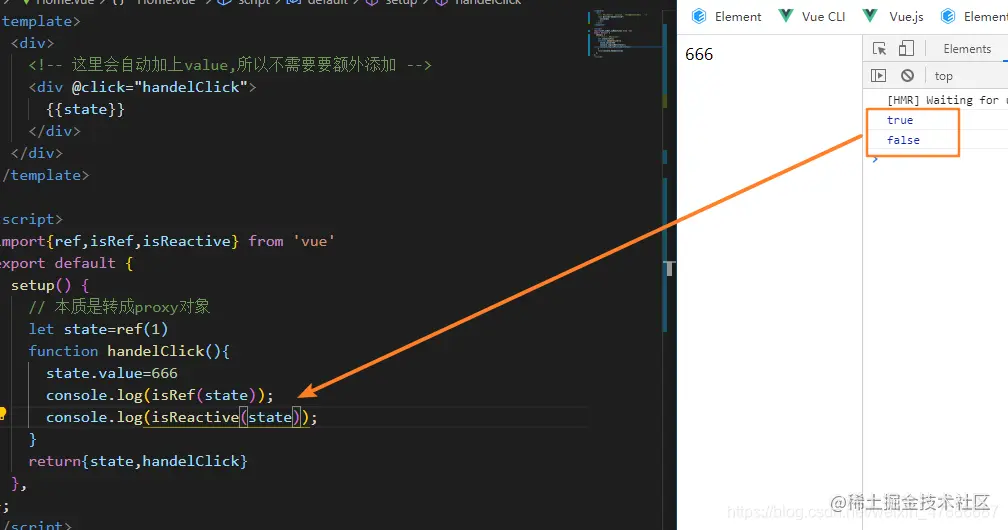Open the Vue CLI bookmark
This screenshot has height=530, width=1008.
click(x=812, y=17)
